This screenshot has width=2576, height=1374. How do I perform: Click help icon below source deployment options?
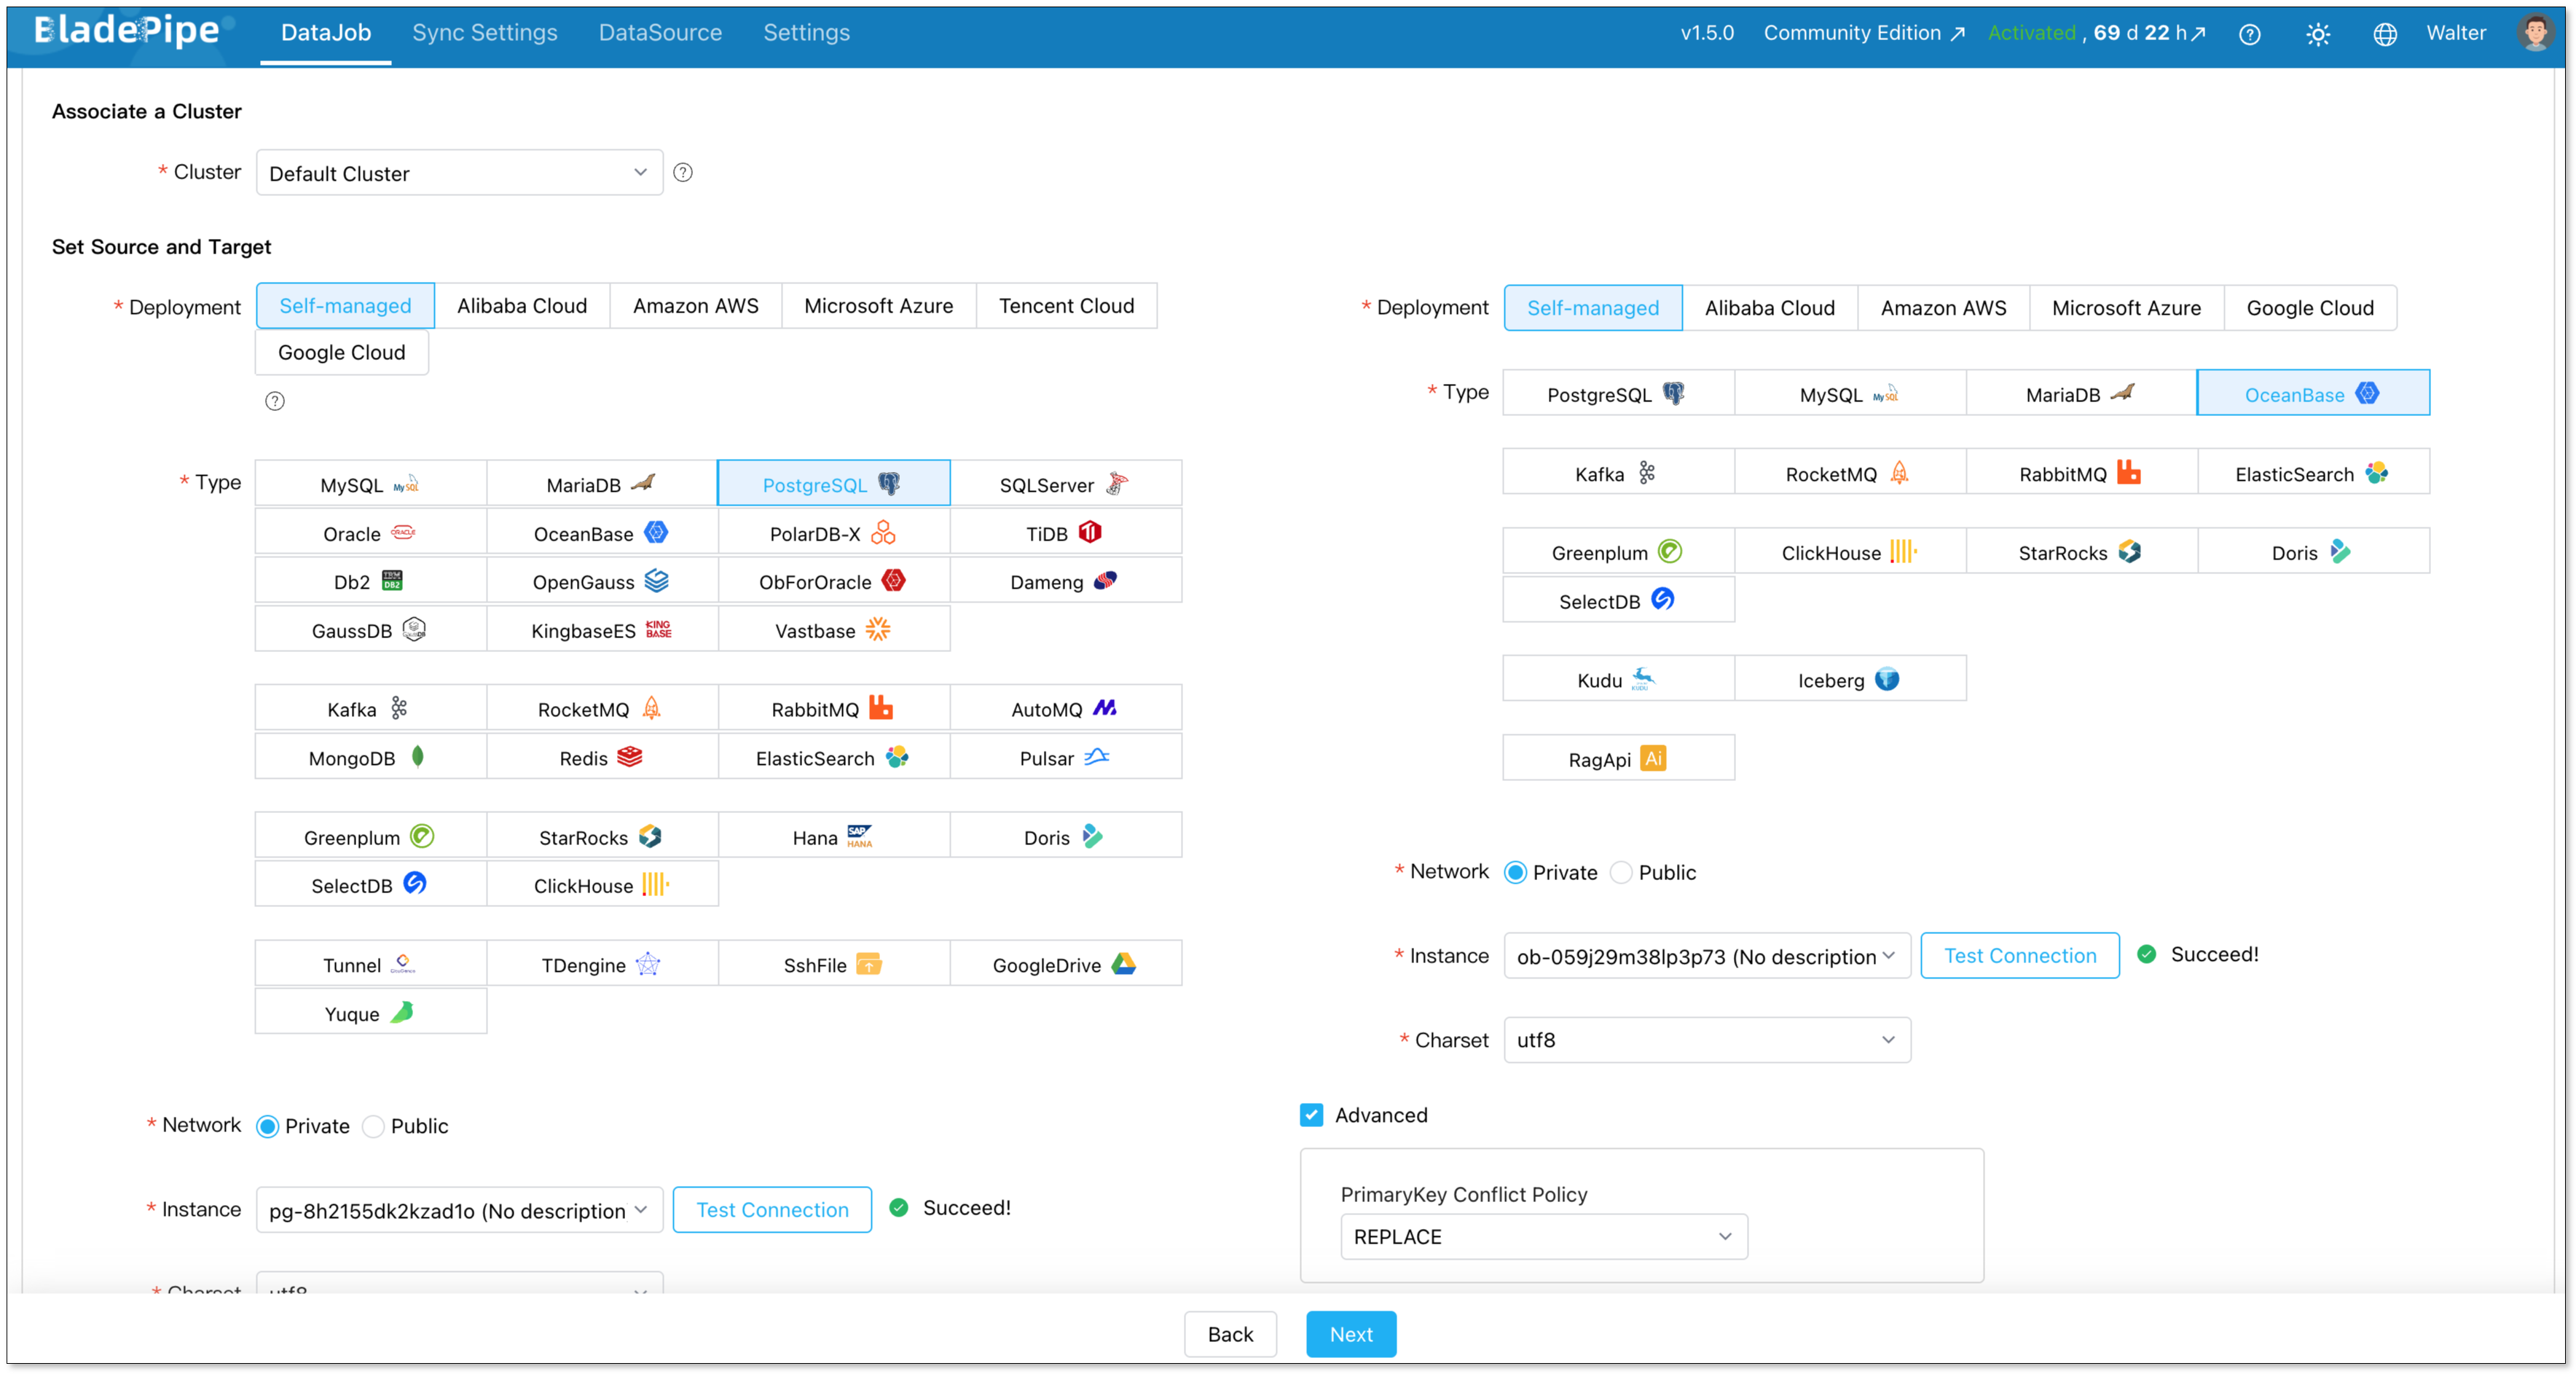[275, 401]
